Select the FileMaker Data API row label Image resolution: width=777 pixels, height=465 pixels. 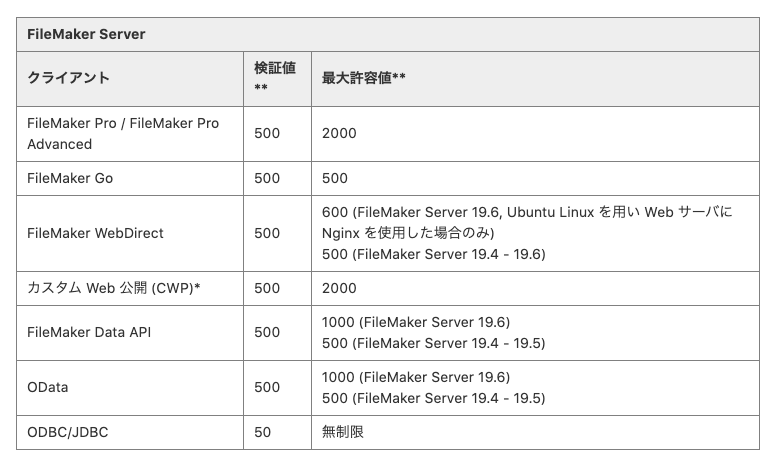point(89,332)
